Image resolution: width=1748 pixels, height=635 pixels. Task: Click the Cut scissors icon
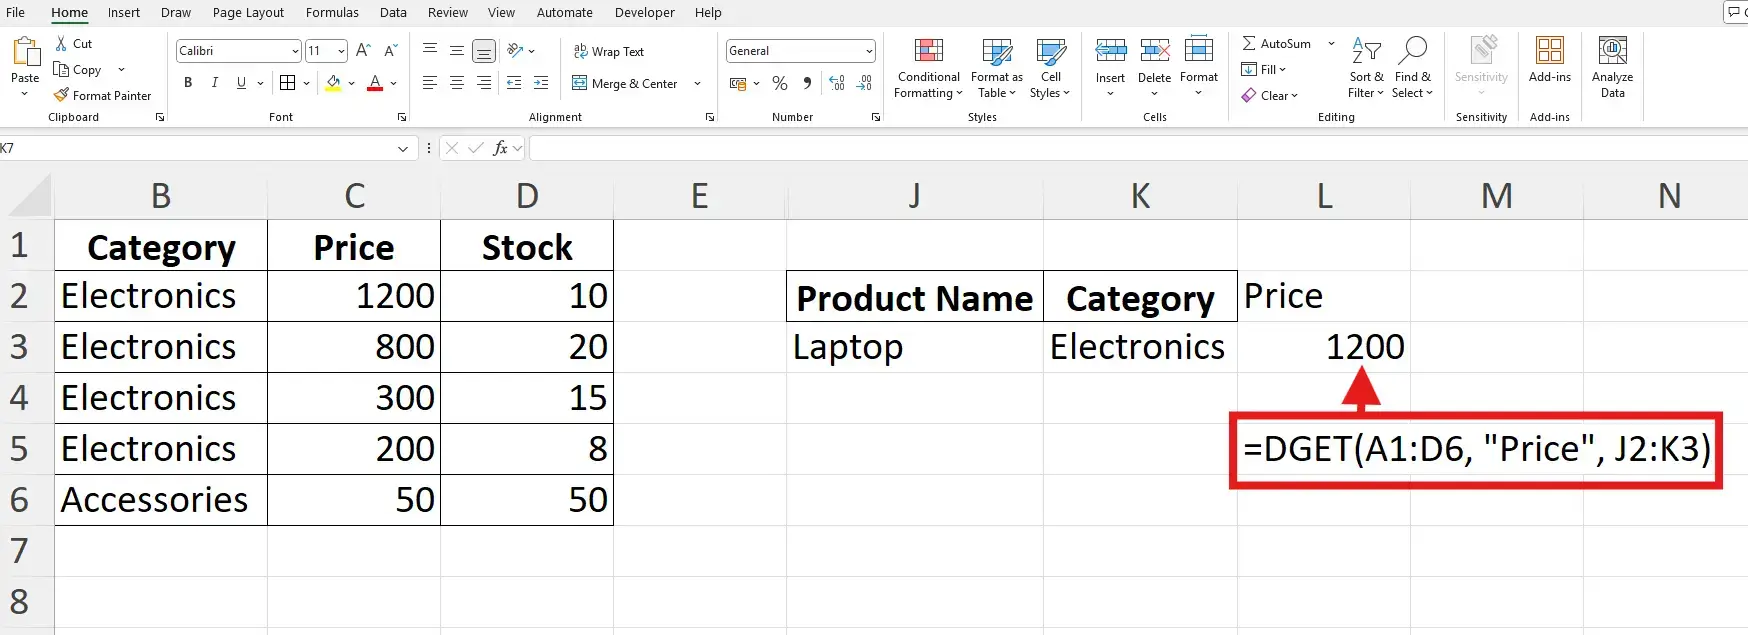coord(61,44)
